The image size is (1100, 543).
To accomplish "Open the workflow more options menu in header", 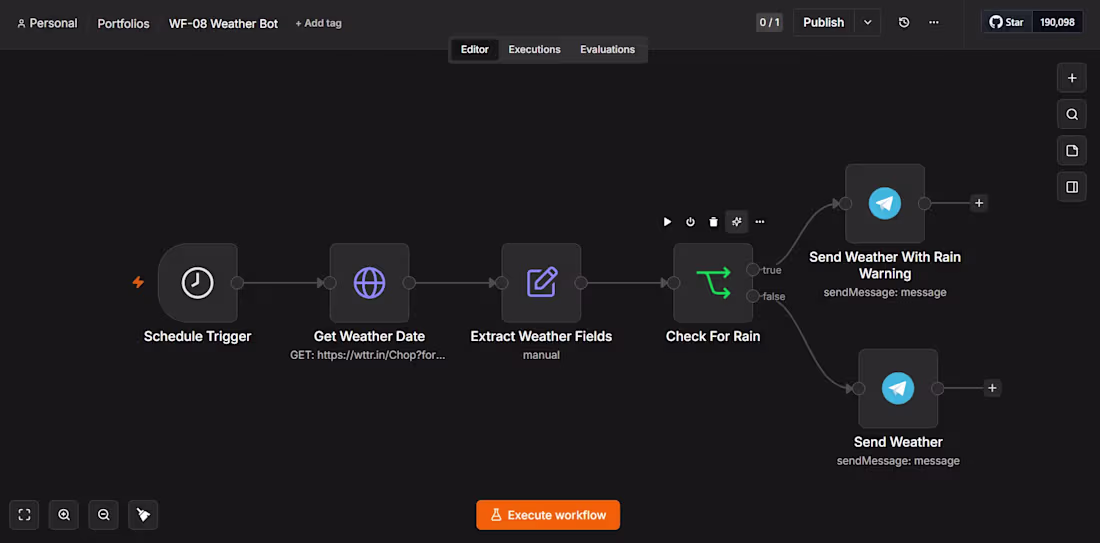I will click(x=934, y=22).
